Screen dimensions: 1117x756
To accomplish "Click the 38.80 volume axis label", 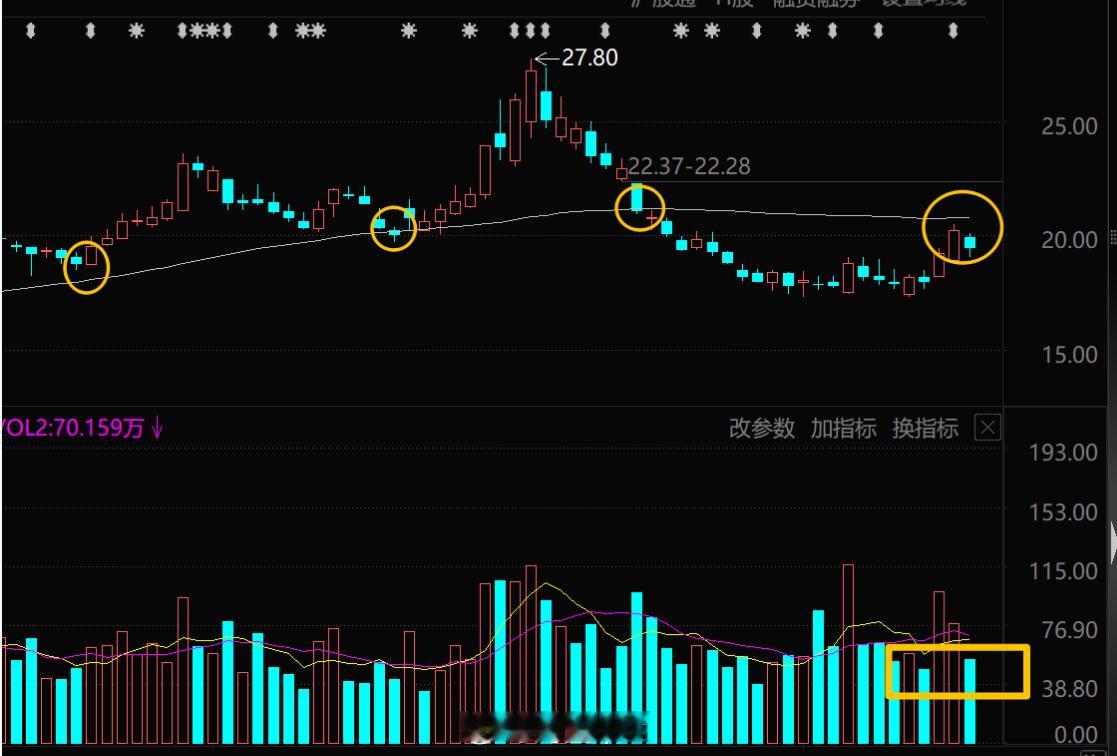I will pyautogui.click(x=1069, y=689).
